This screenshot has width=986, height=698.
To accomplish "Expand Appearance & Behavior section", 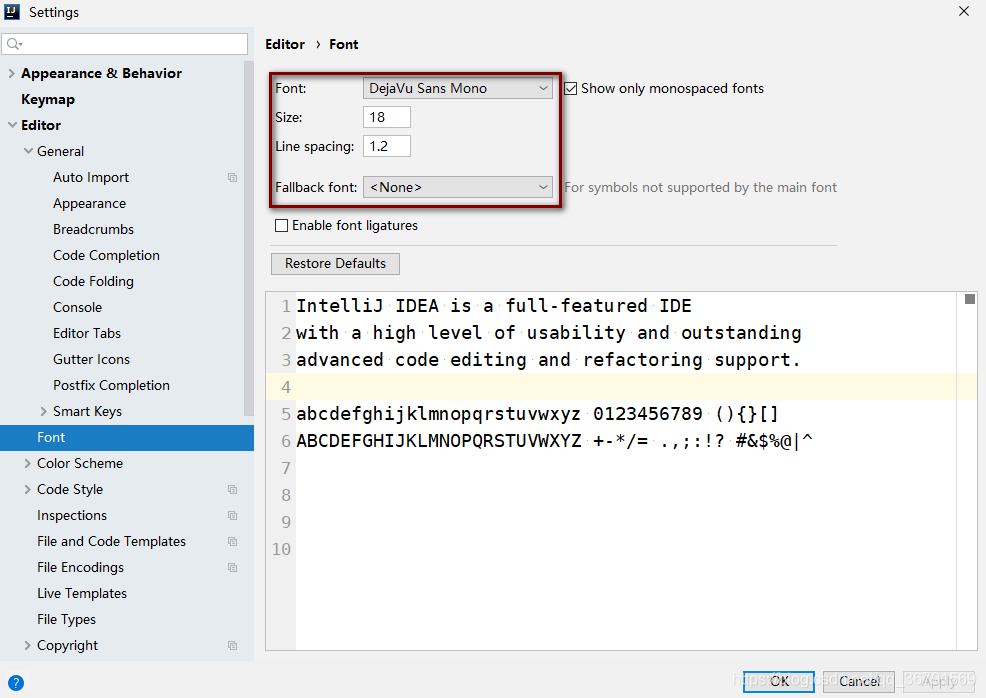I will (x=11, y=74).
